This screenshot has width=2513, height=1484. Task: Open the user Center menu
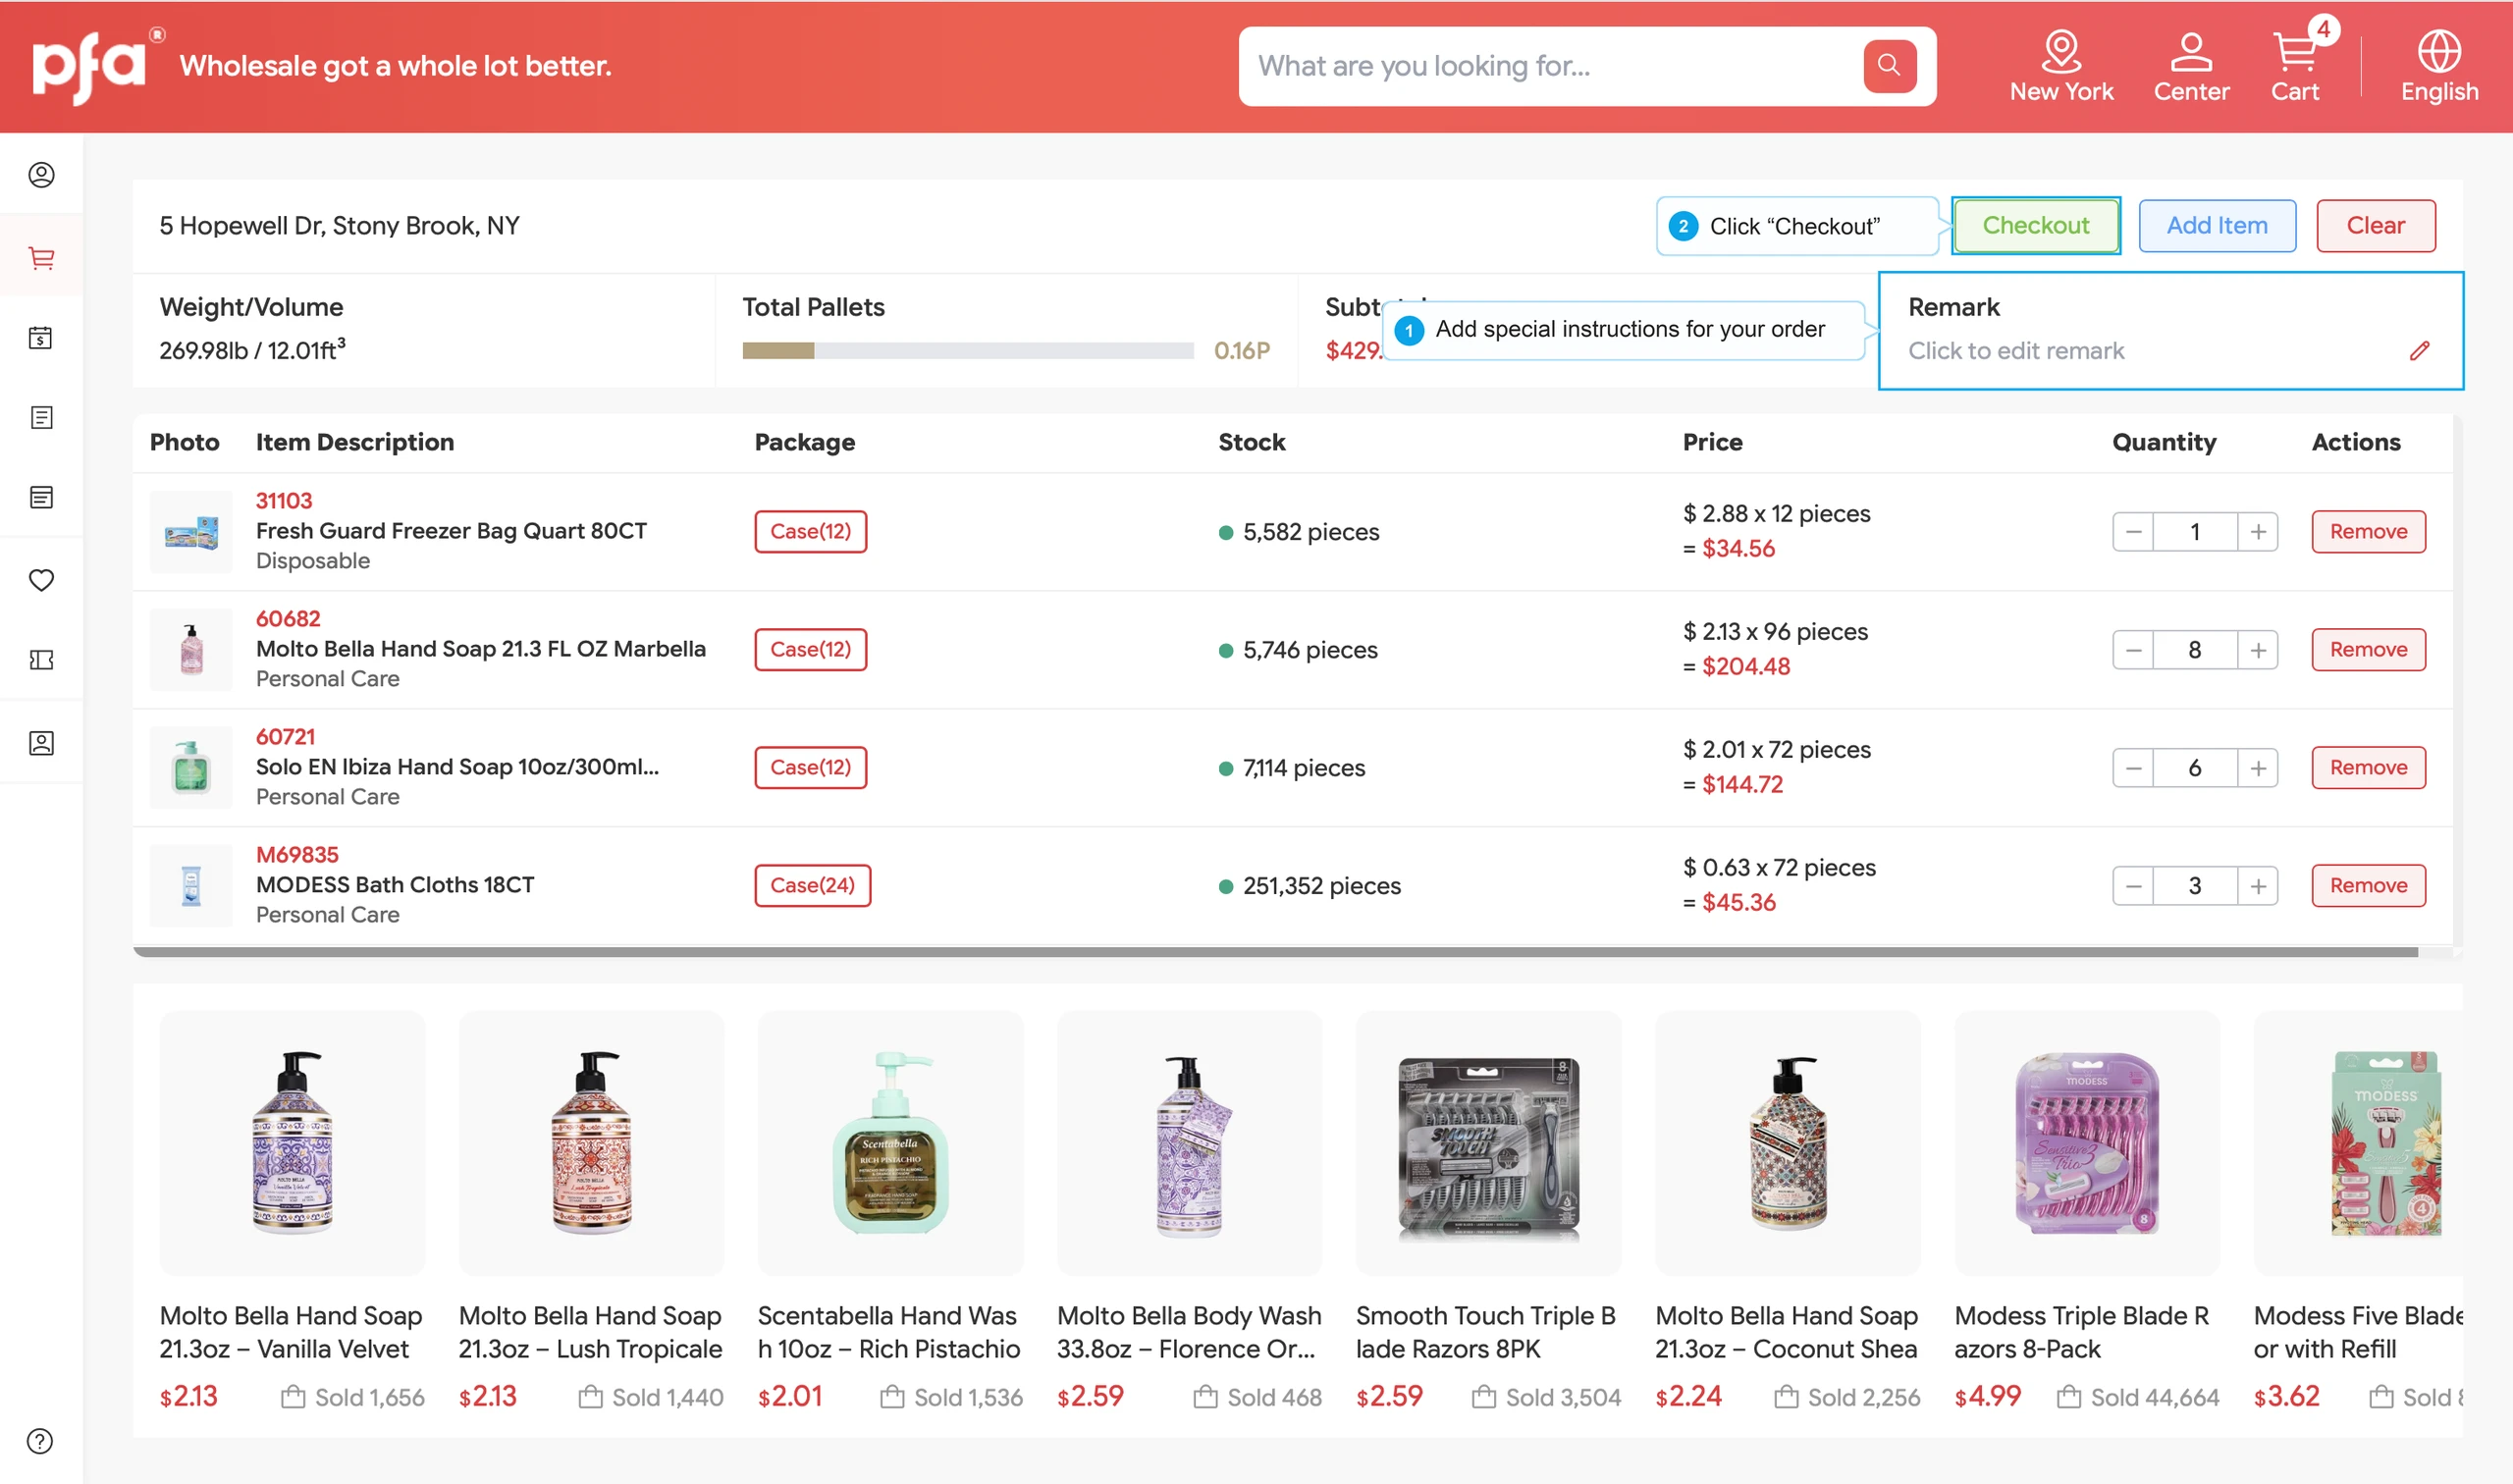pos(2191,66)
